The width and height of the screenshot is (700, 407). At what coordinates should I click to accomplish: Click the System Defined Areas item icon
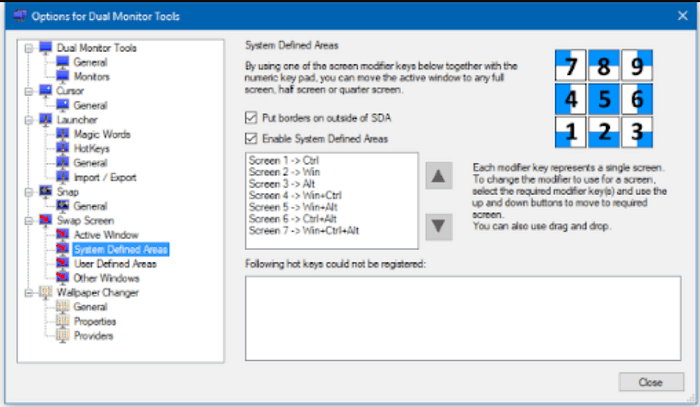coord(62,249)
